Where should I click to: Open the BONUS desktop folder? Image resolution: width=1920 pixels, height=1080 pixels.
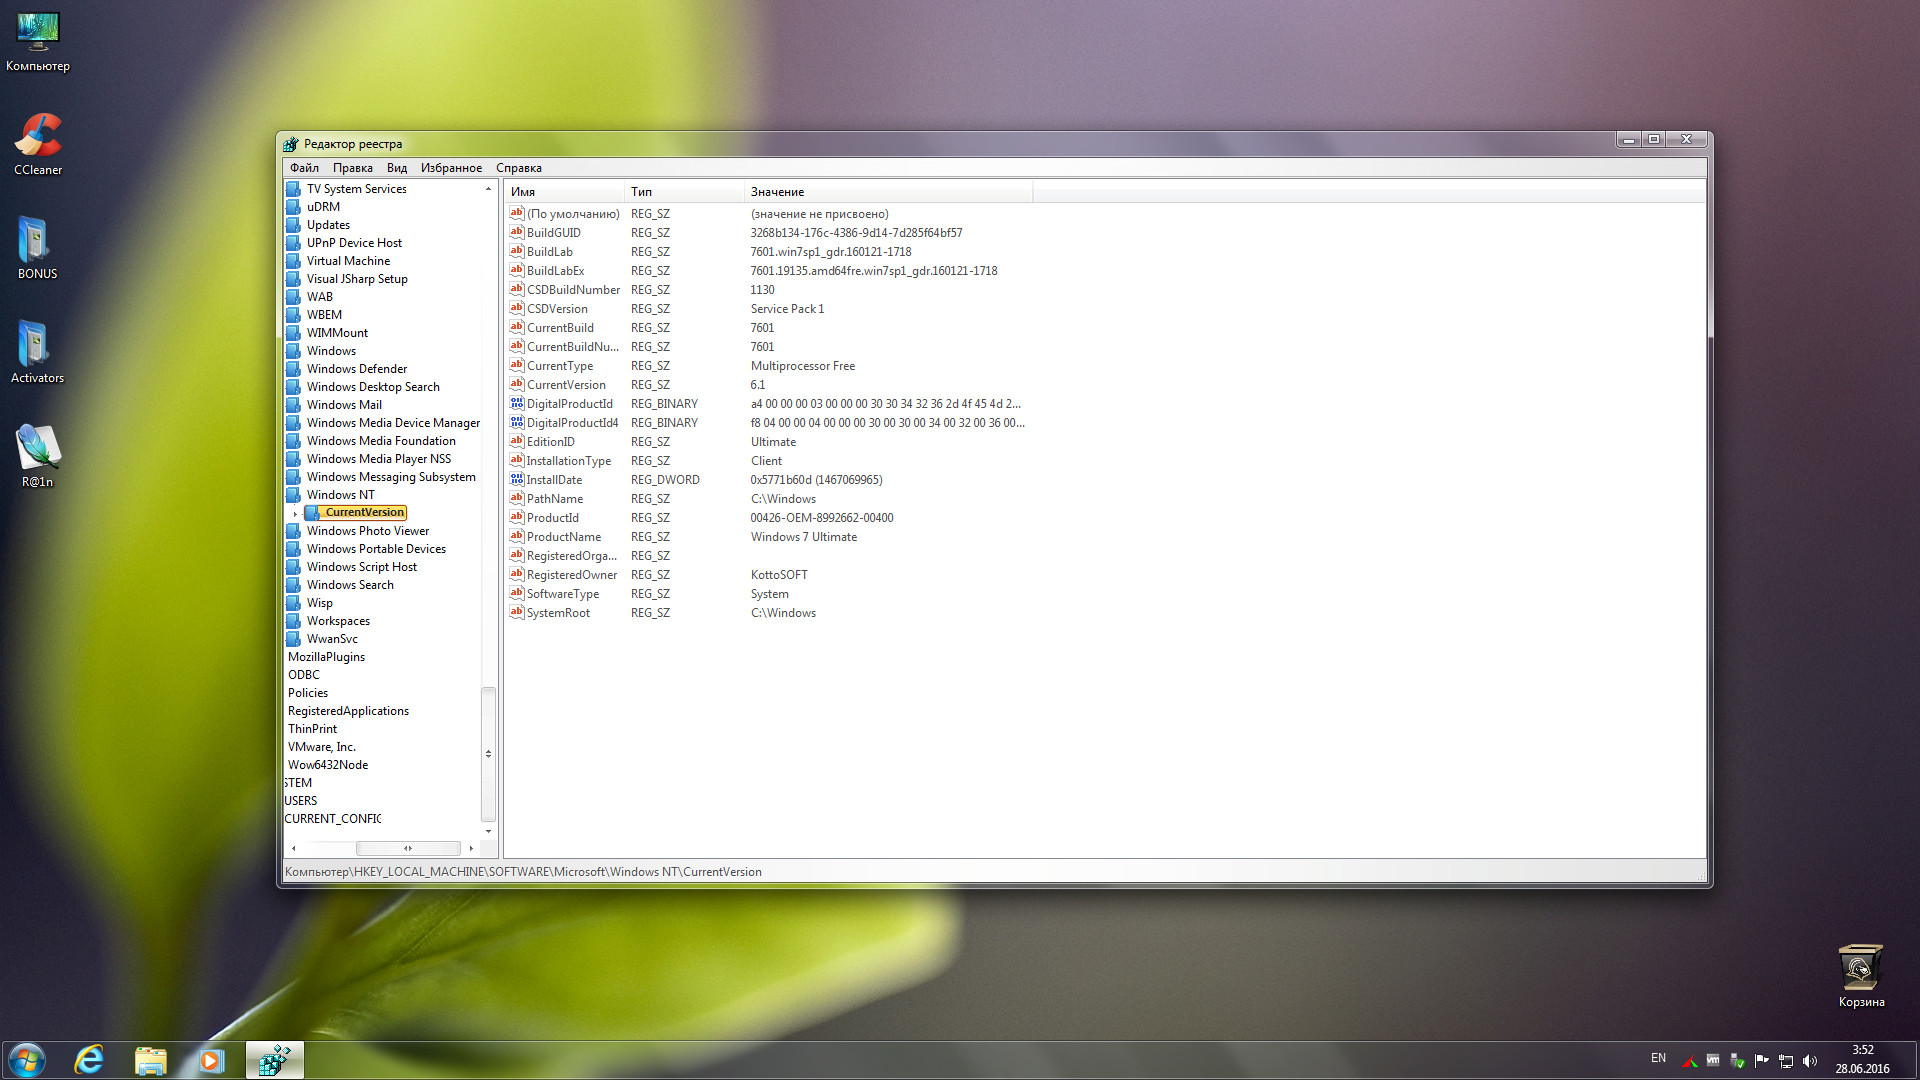click(x=38, y=248)
